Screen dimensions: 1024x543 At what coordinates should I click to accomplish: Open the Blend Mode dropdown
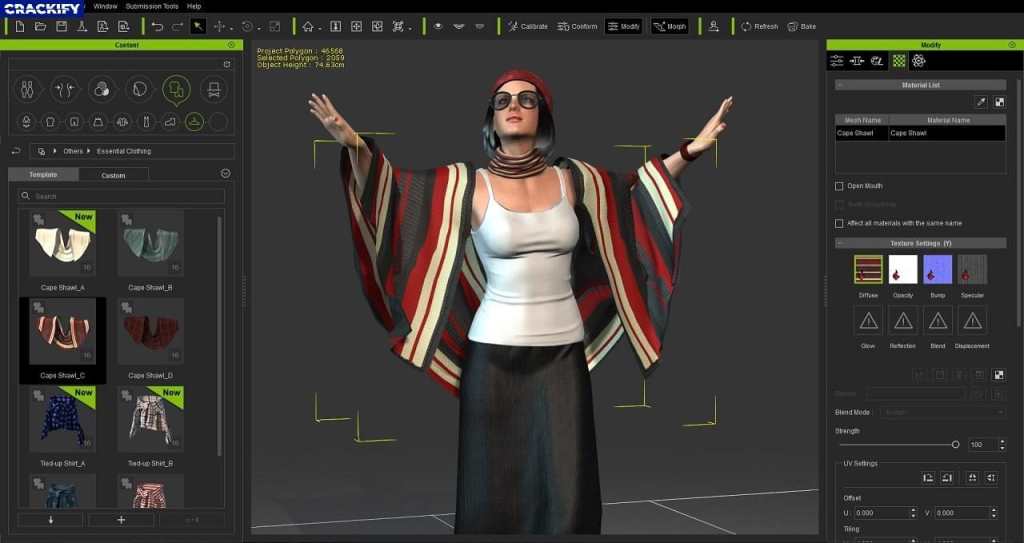point(942,413)
